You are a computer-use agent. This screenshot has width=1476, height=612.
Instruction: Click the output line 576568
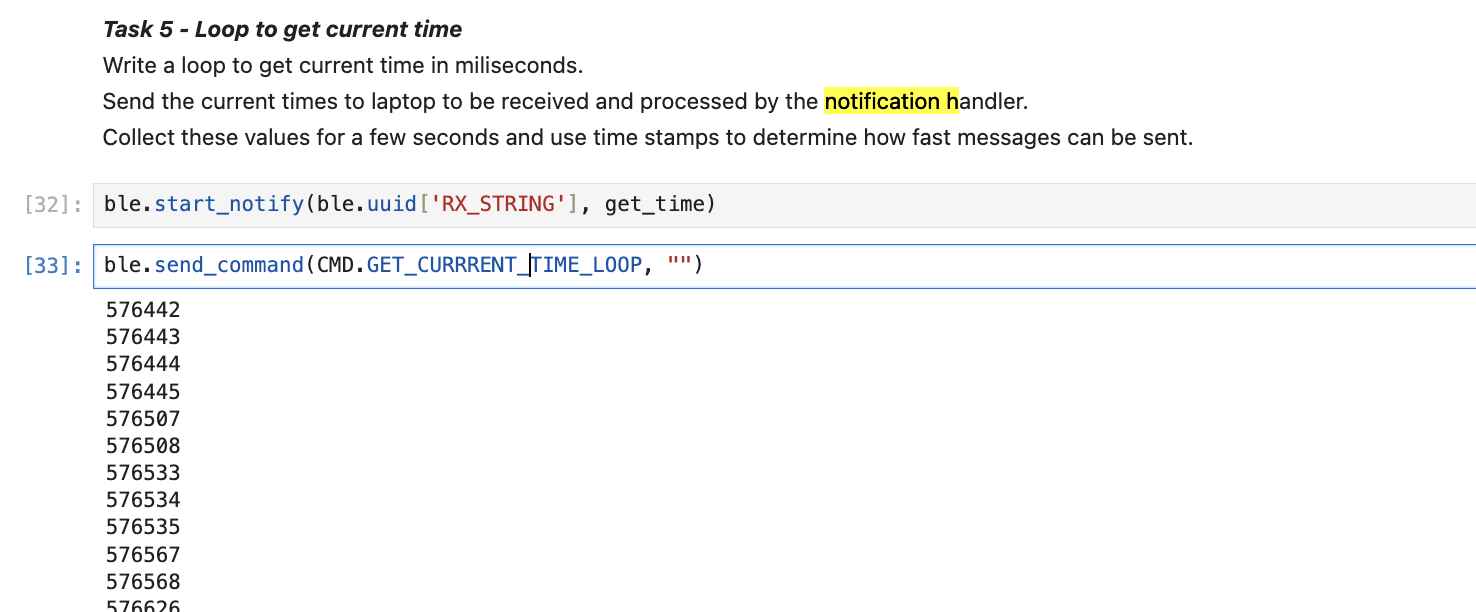(143, 582)
